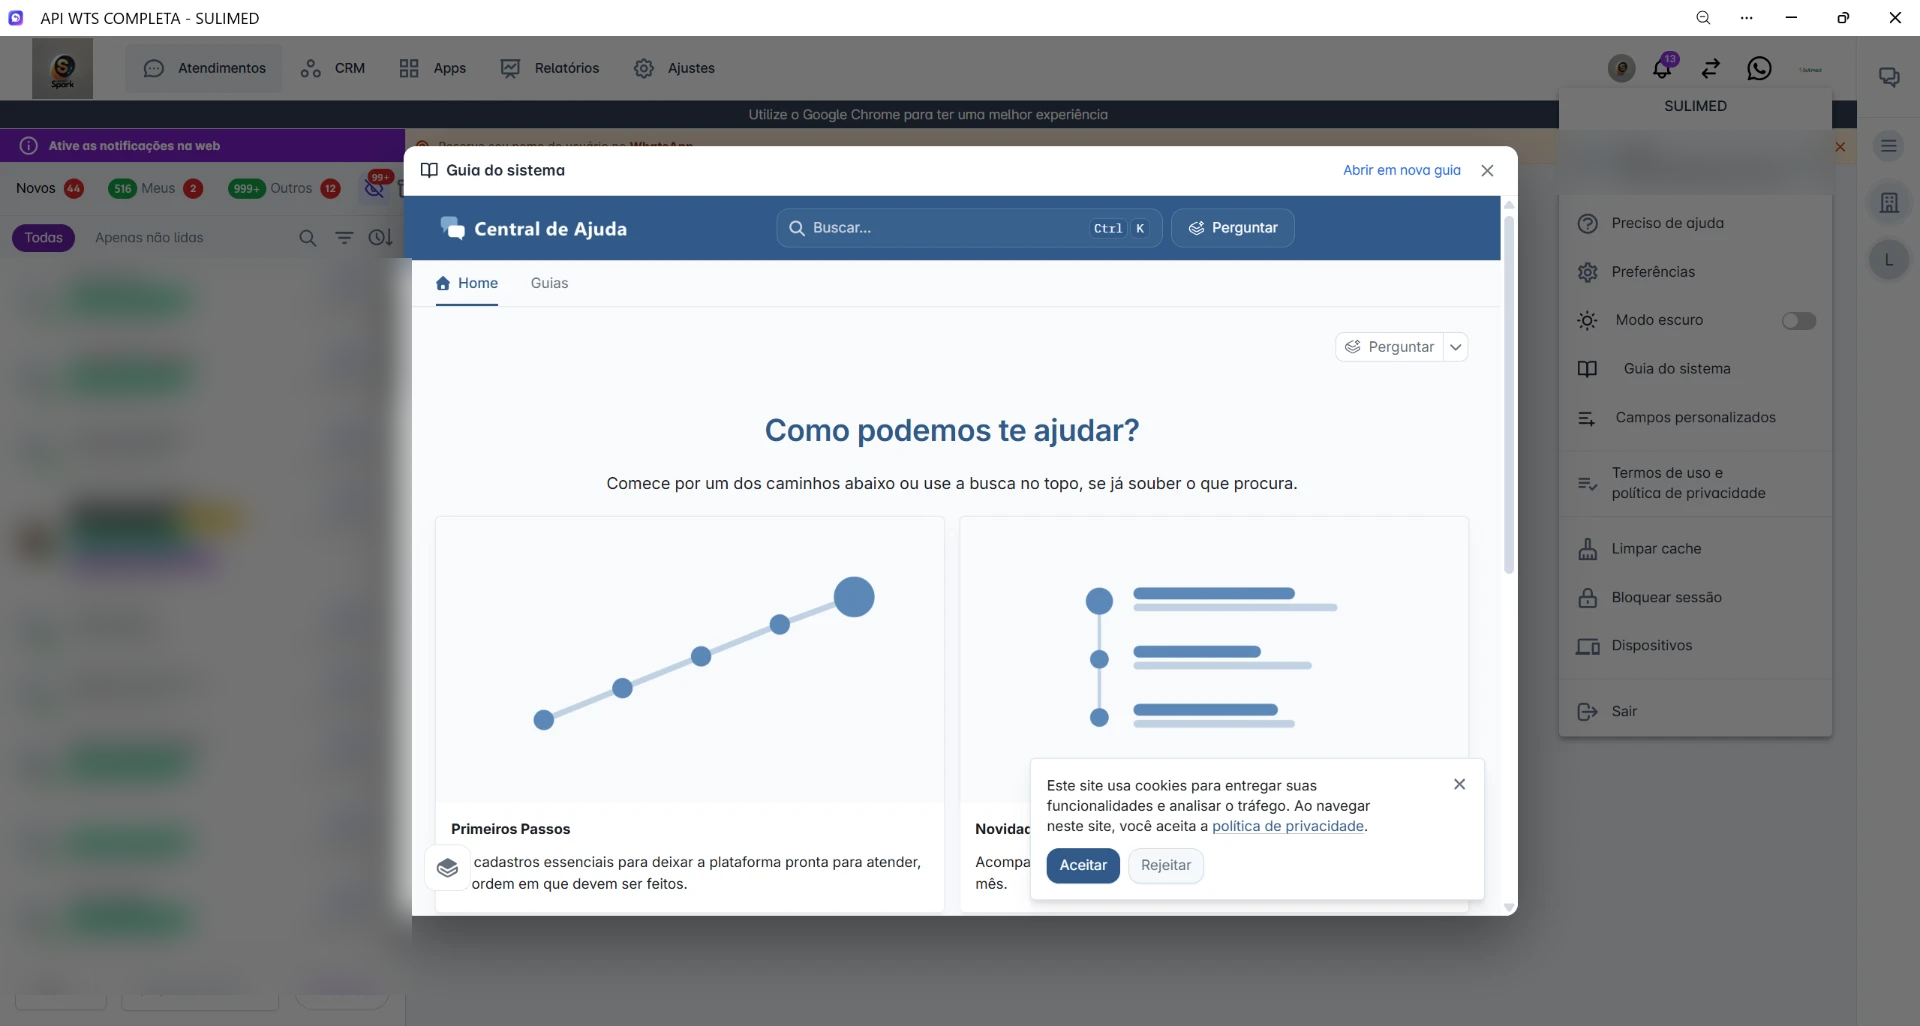
Task: Select Apenas não lidas filter
Action: point(149,238)
